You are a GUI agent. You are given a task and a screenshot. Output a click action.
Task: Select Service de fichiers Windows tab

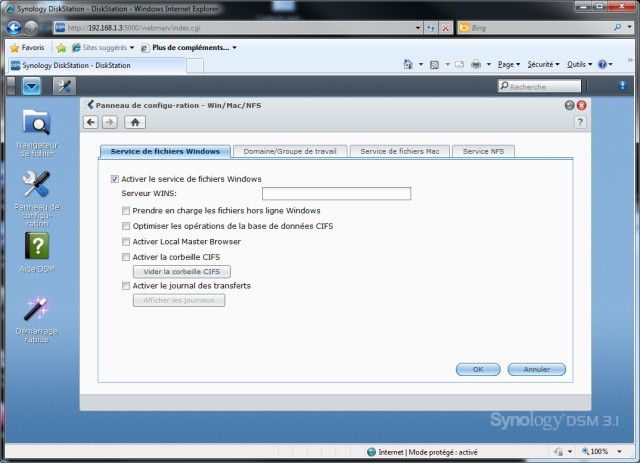click(x=165, y=151)
